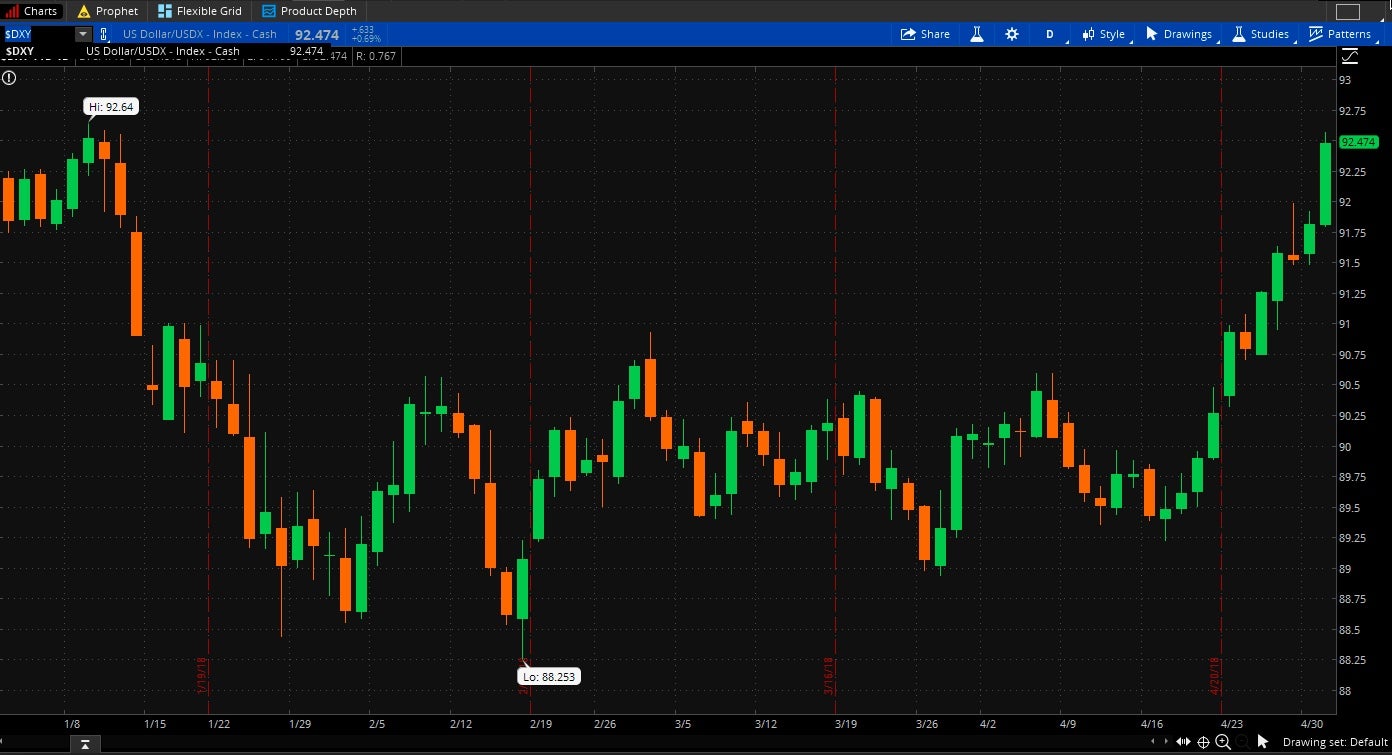Screen dimensions: 1392x755
Task: Click the $DXY symbol input field
Action: coord(37,34)
